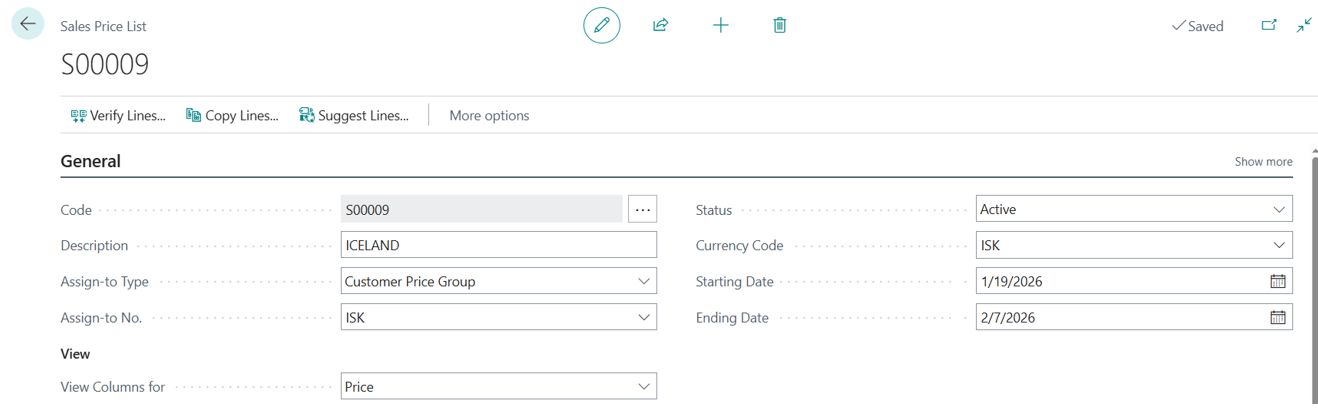Create new price list with plus icon
This screenshot has width=1318, height=410.
[720, 25]
